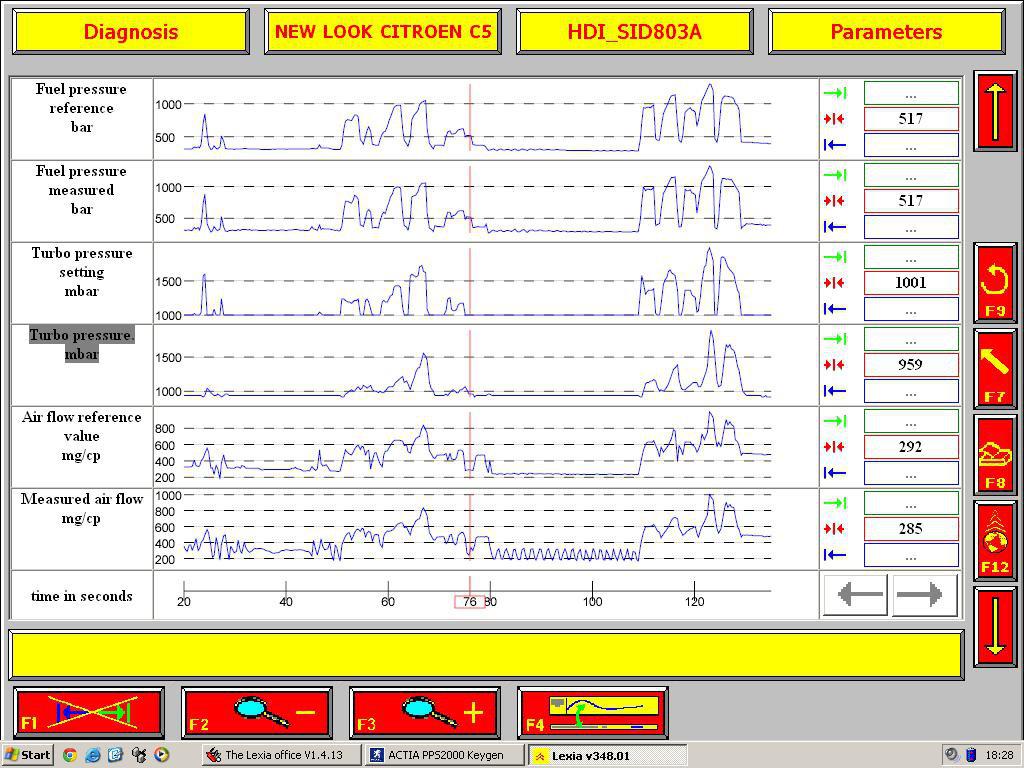Viewport: 1024px width, 768px height.
Task: Click the HDI_SID803A header button
Action: click(635, 31)
